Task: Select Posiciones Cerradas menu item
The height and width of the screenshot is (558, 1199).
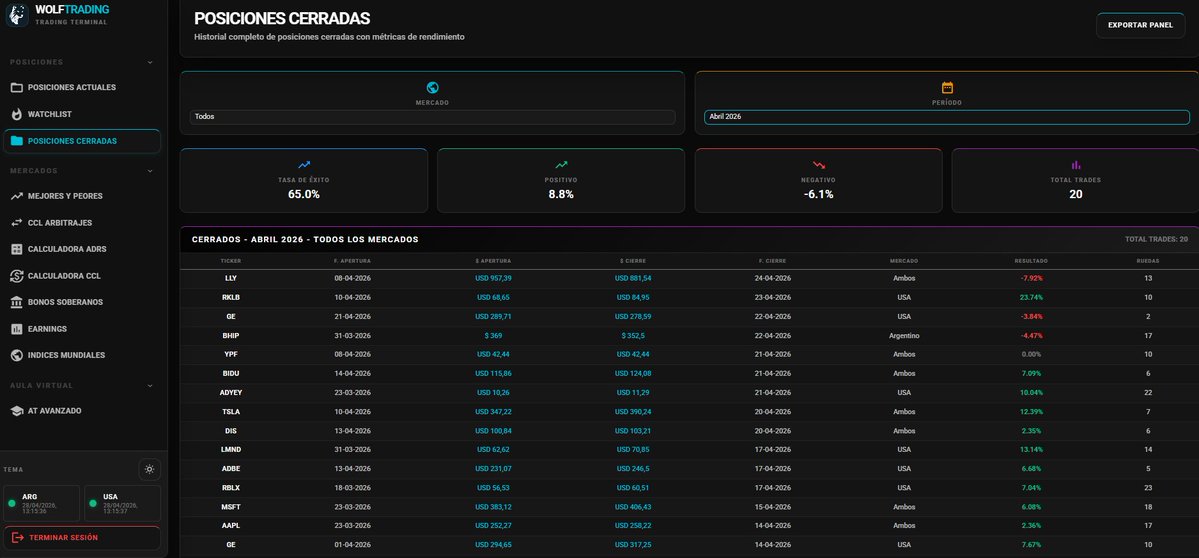Action: (82, 141)
